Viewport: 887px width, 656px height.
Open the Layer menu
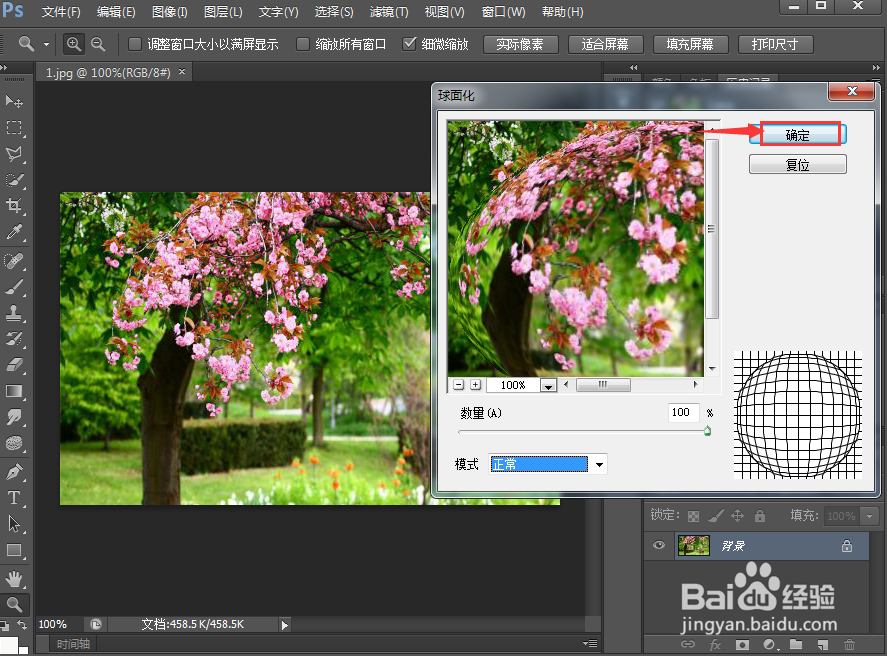click(x=223, y=12)
